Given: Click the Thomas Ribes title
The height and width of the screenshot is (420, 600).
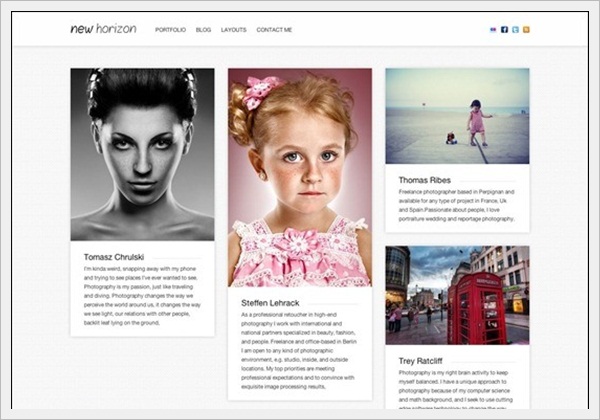Looking at the screenshot, I should (x=424, y=180).
